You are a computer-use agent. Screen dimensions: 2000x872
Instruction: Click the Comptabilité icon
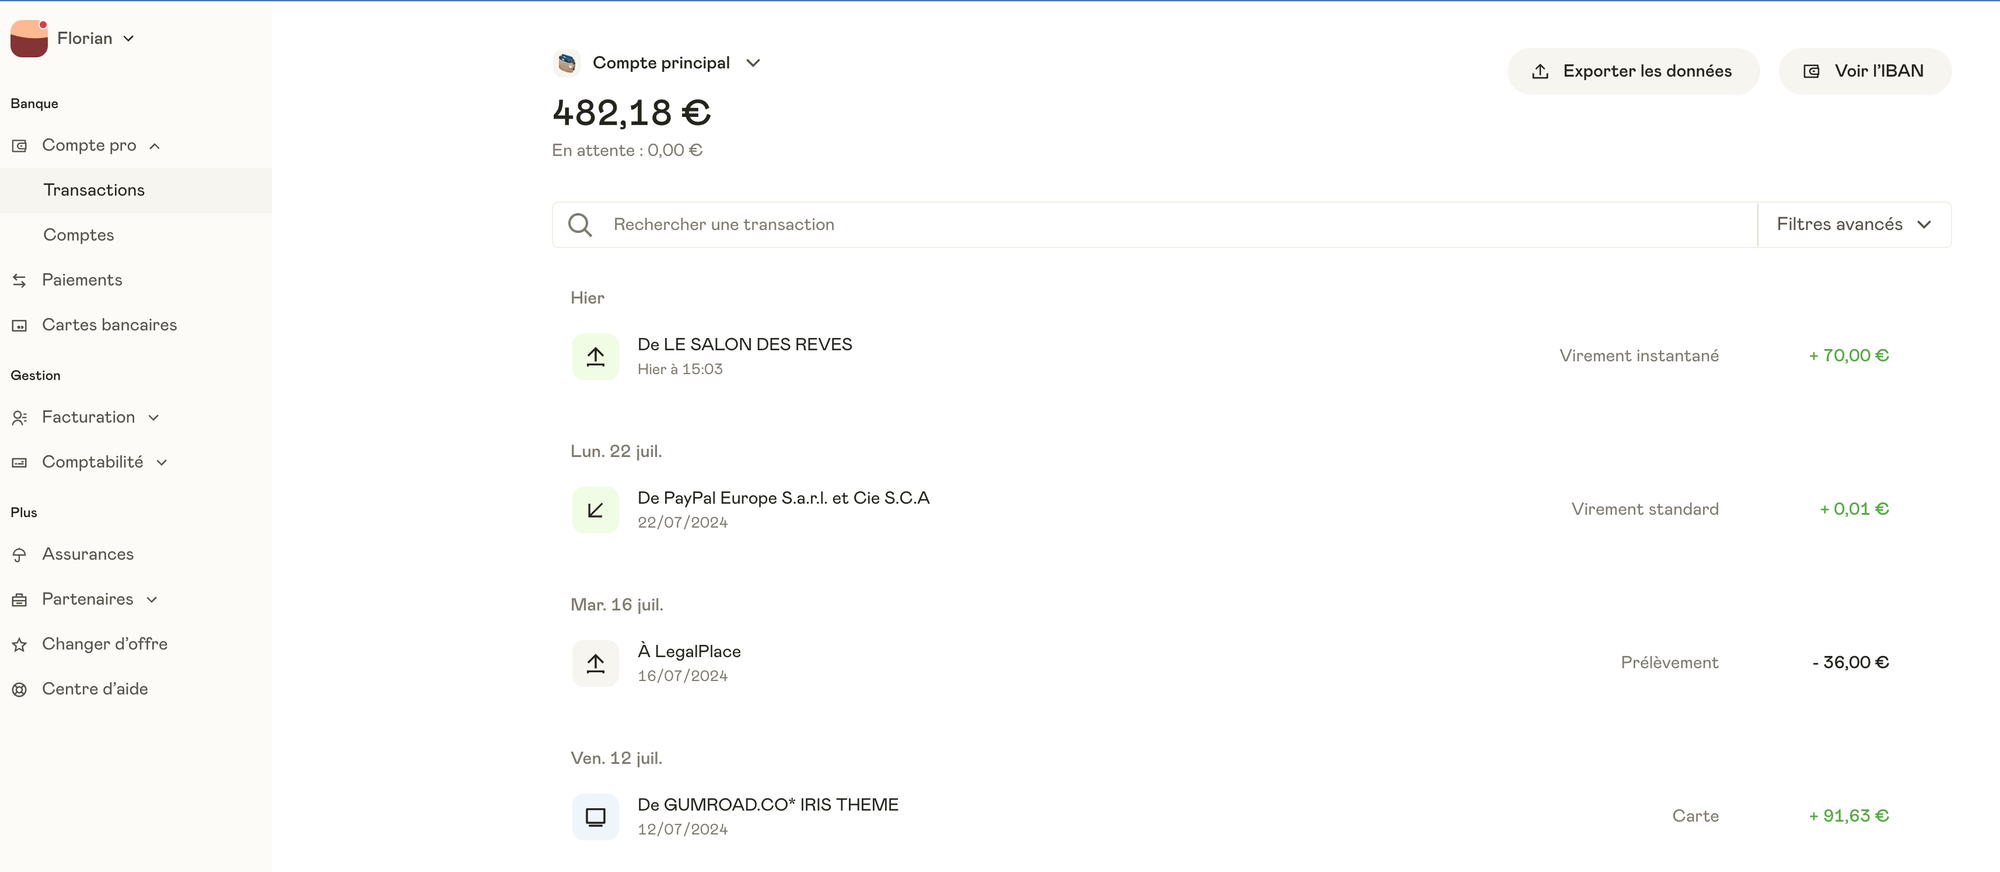[19, 463]
